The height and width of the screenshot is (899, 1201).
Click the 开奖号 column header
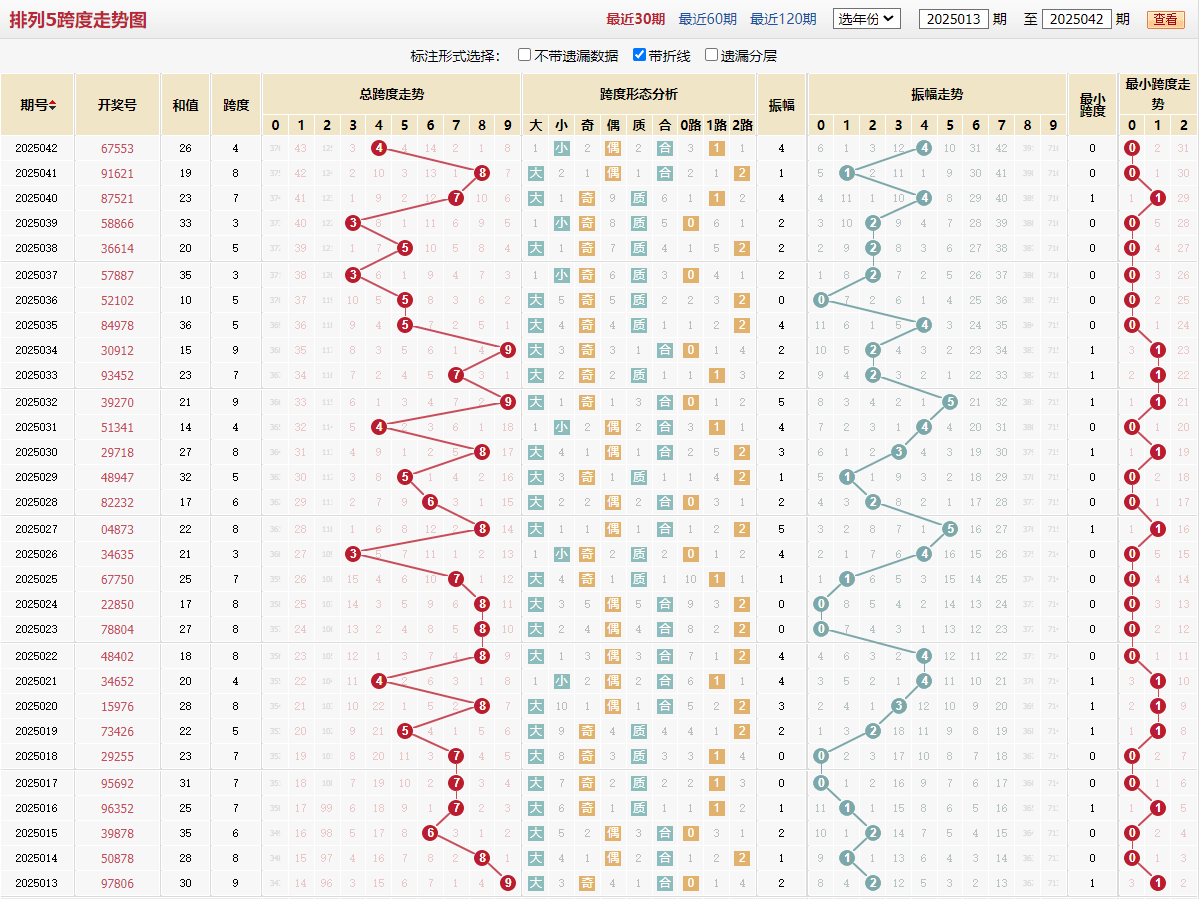(x=117, y=104)
